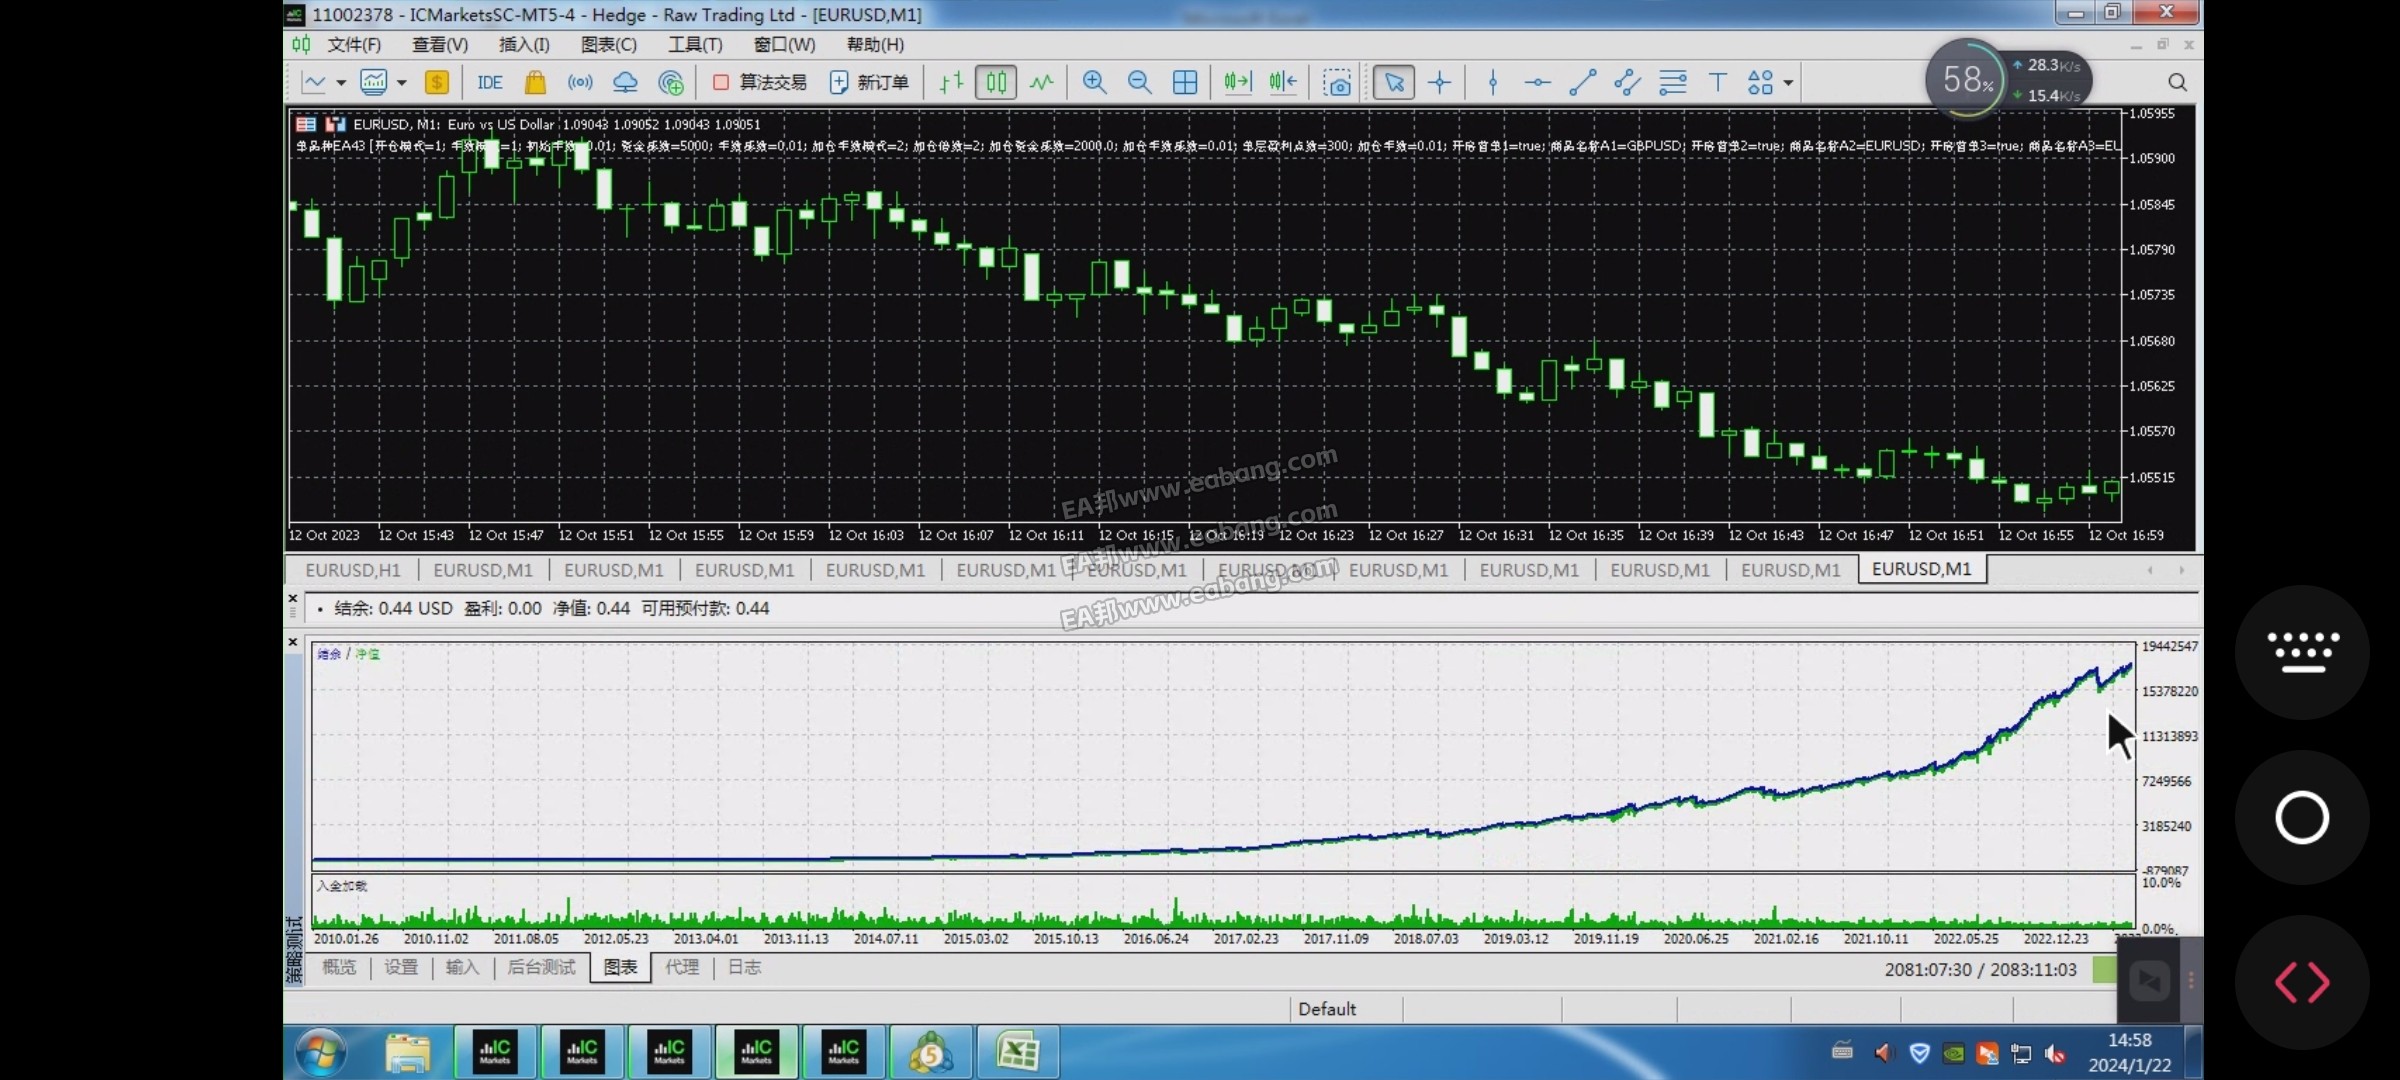This screenshot has width=2400, height=1080.
Task: Open Excel from the Windows taskbar
Action: (x=1017, y=1052)
